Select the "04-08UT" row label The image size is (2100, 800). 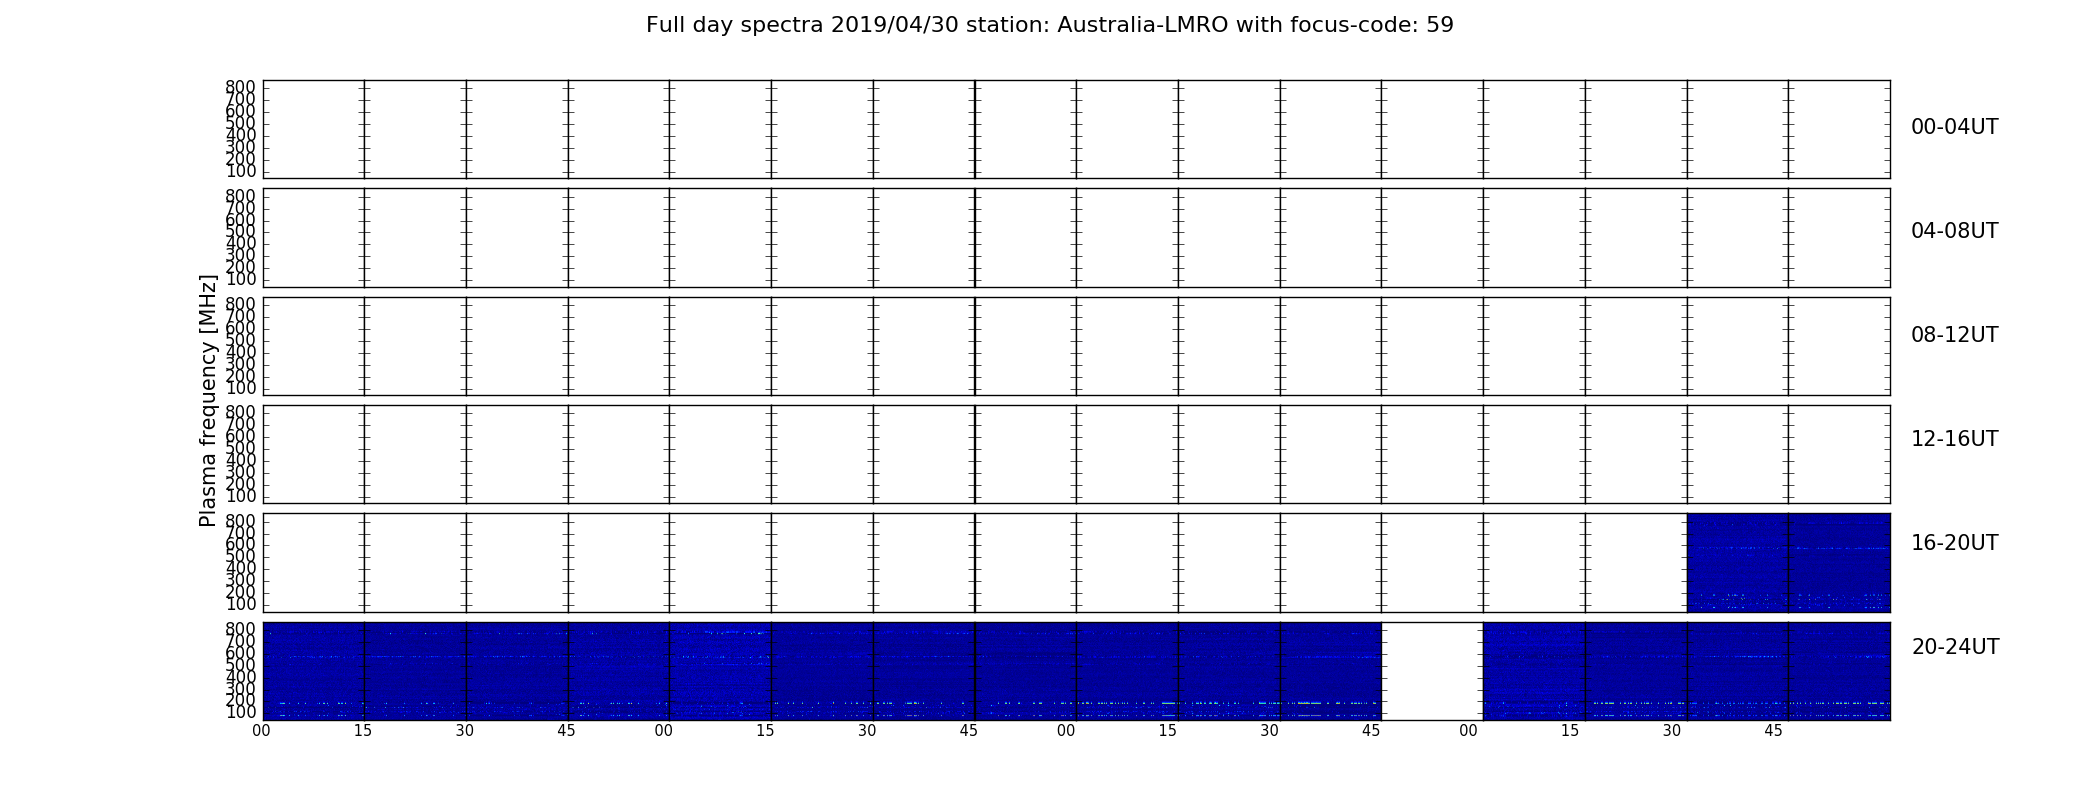(1954, 231)
